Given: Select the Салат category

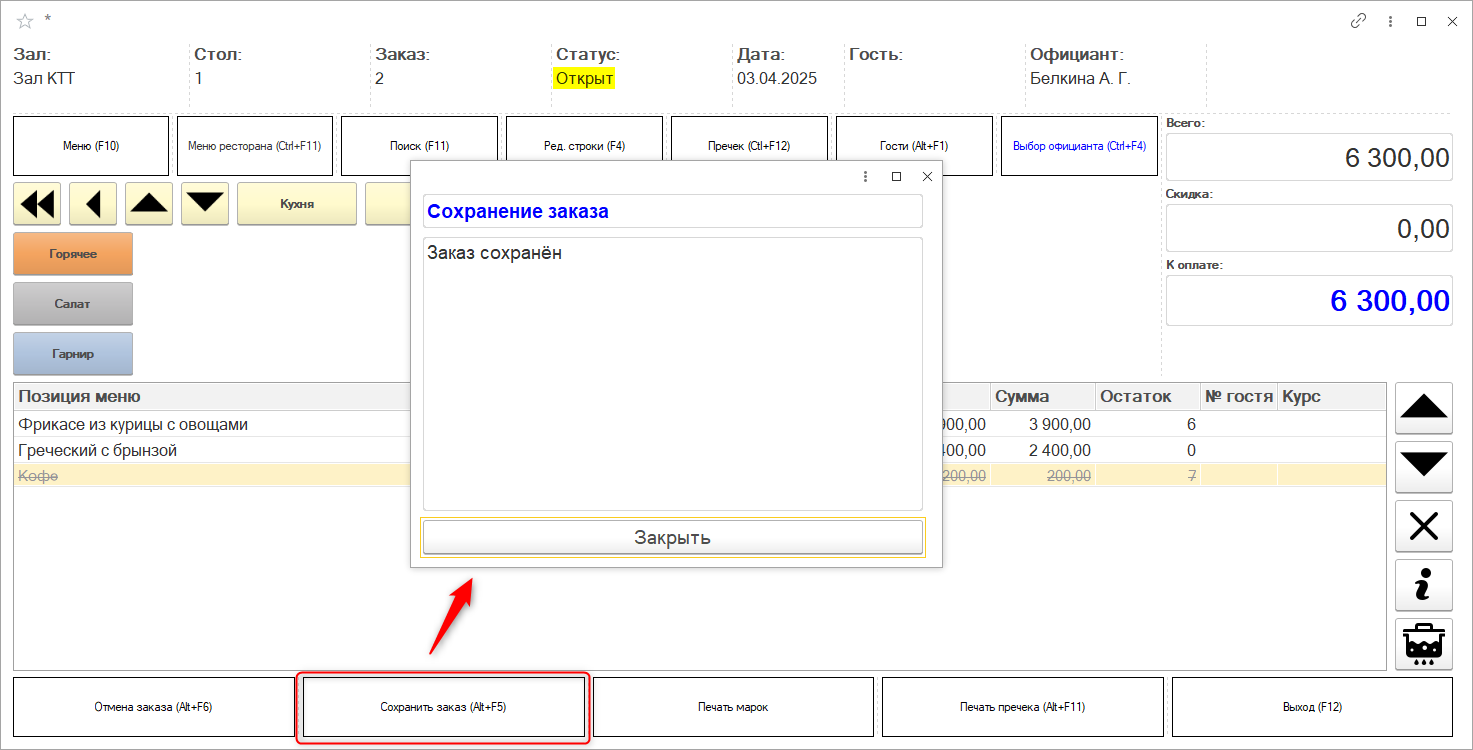Looking at the screenshot, I should pyautogui.click(x=73, y=304).
